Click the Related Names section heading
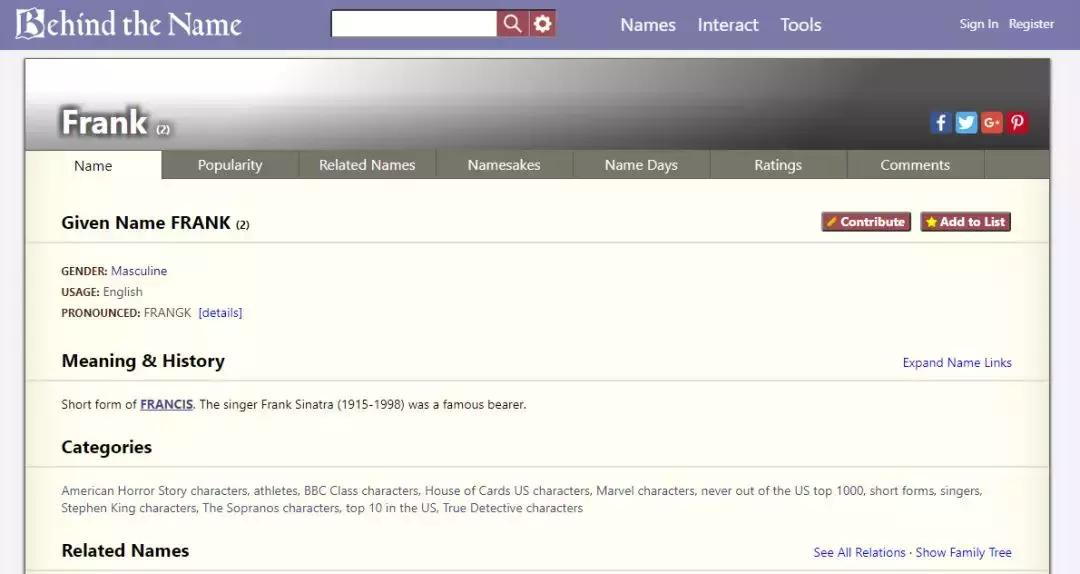The width and height of the screenshot is (1080, 574). click(x=125, y=551)
